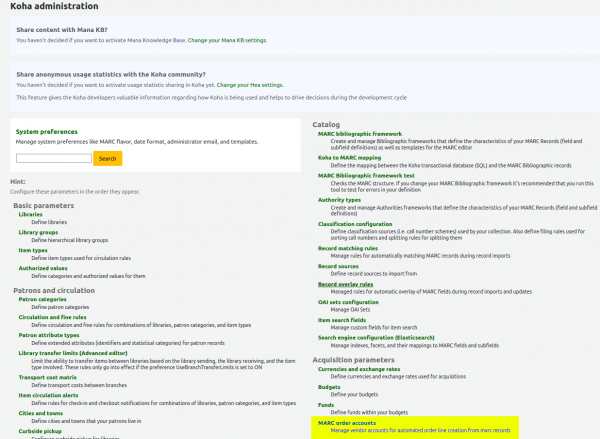Open Circulation and fine rules
The width and height of the screenshot is (600, 439).
pyautogui.click(x=52, y=317)
